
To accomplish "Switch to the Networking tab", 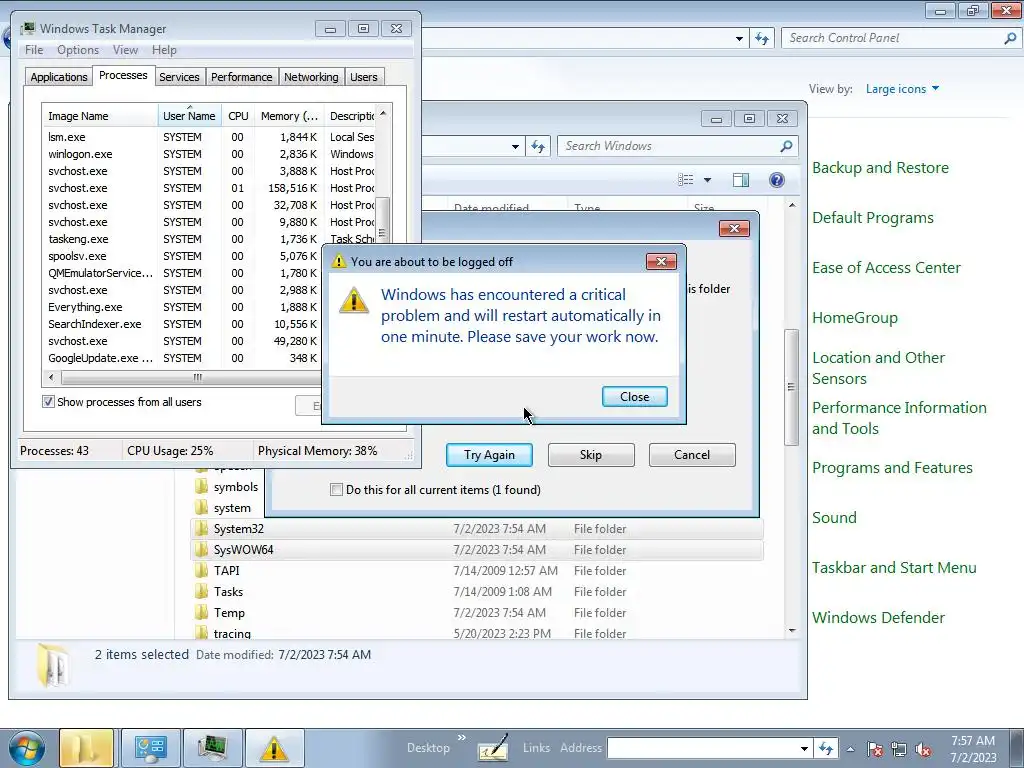I will coord(311,77).
